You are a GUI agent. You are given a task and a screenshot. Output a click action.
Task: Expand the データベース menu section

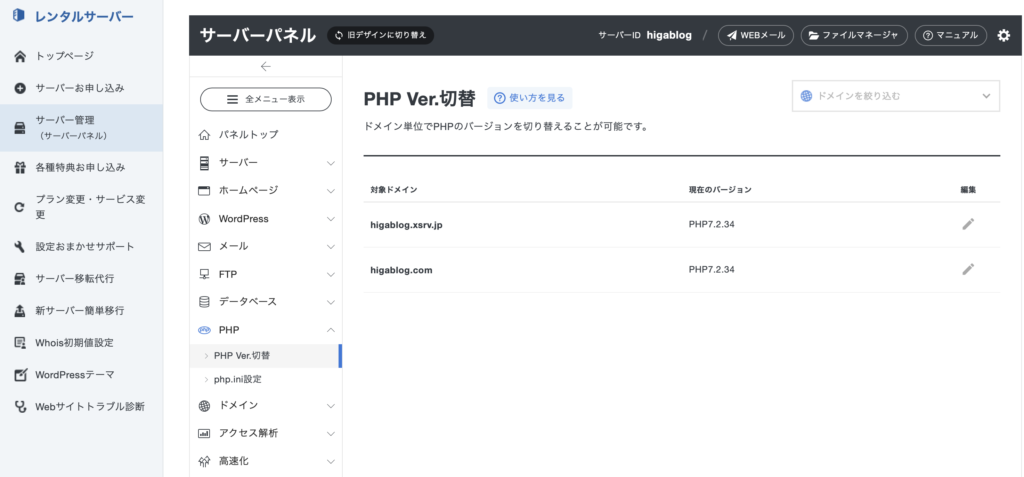pyautogui.click(x=265, y=301)
